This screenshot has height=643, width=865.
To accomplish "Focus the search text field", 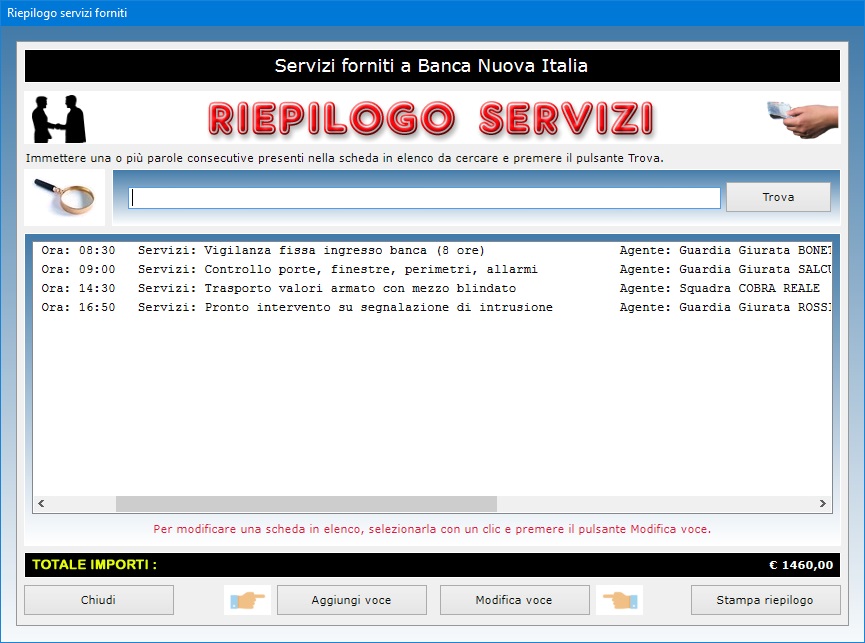I will pyautogui.click(x=424, y=198).
